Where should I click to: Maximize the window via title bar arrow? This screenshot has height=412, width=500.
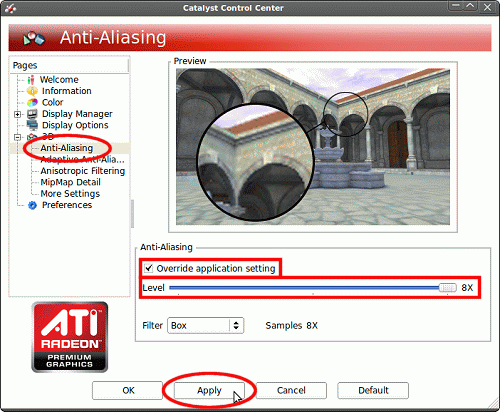tap(470, 6)
